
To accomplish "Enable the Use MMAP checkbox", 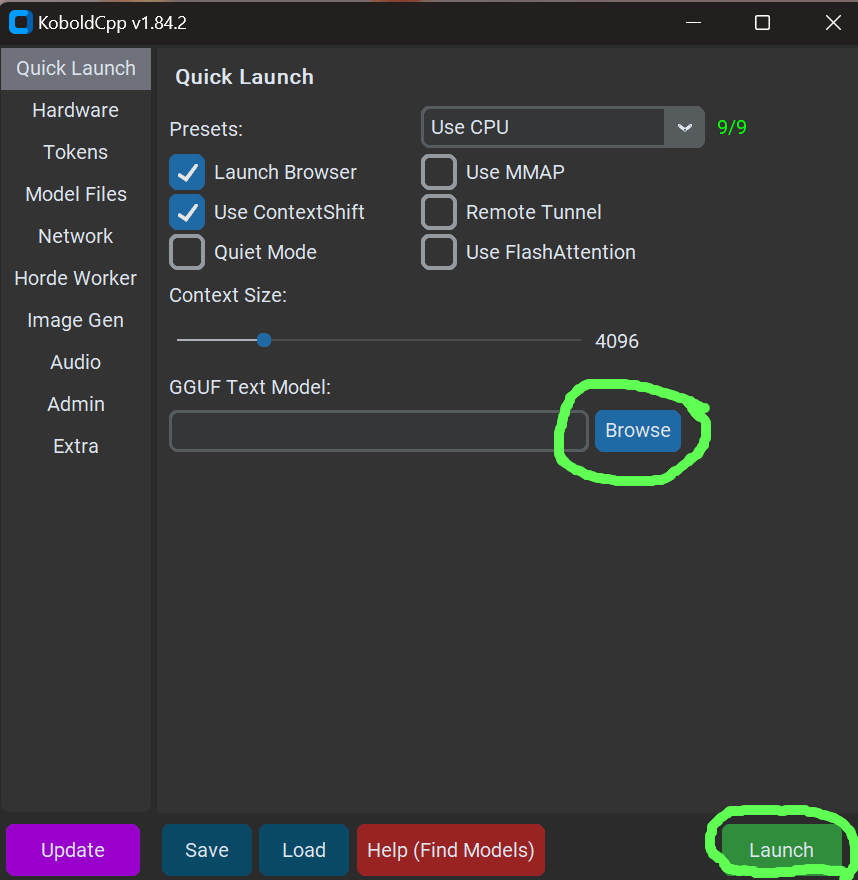I will 439,172.
